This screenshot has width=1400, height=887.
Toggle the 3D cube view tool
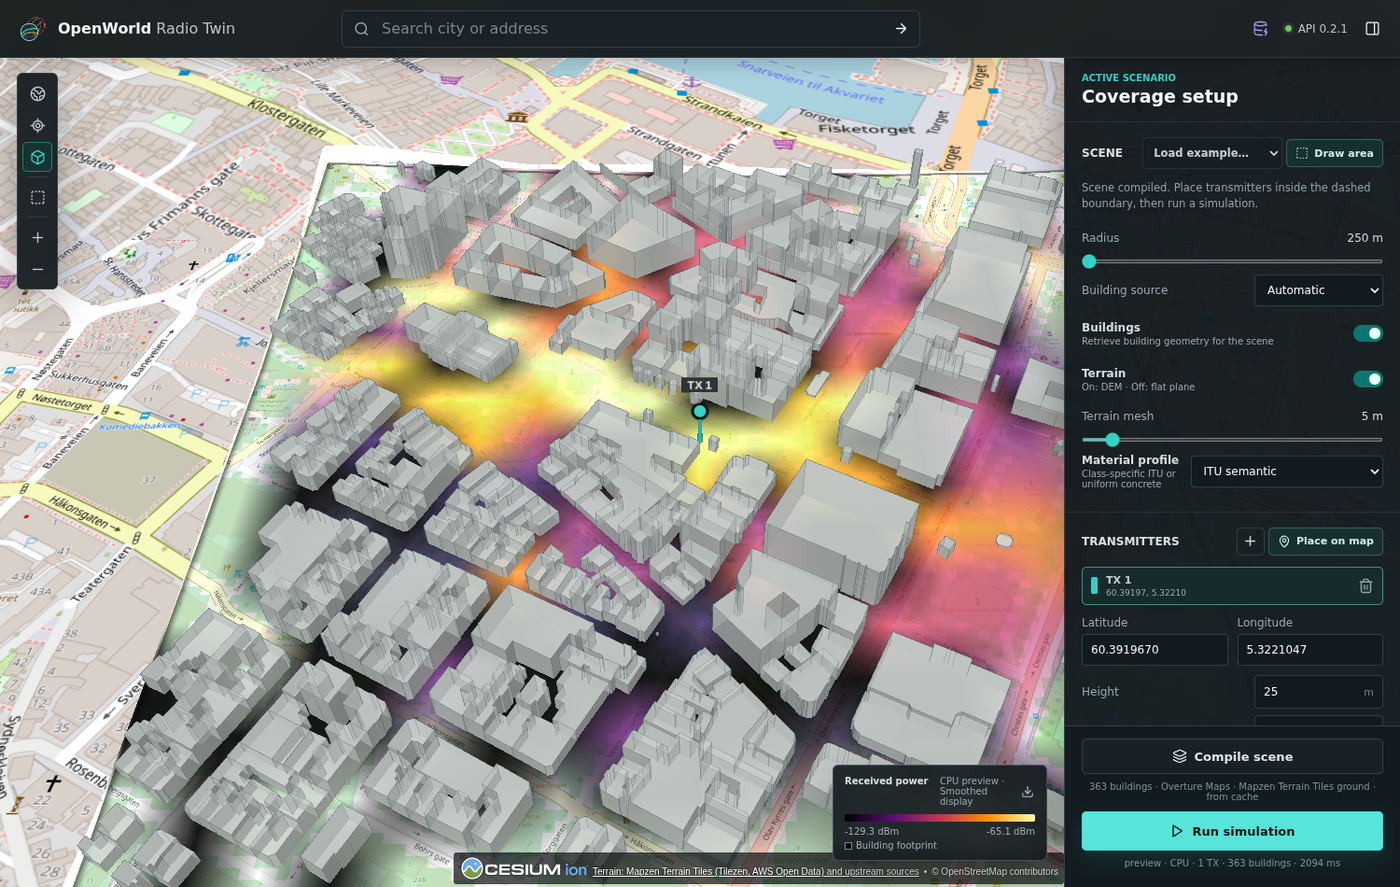pos(38,158)
